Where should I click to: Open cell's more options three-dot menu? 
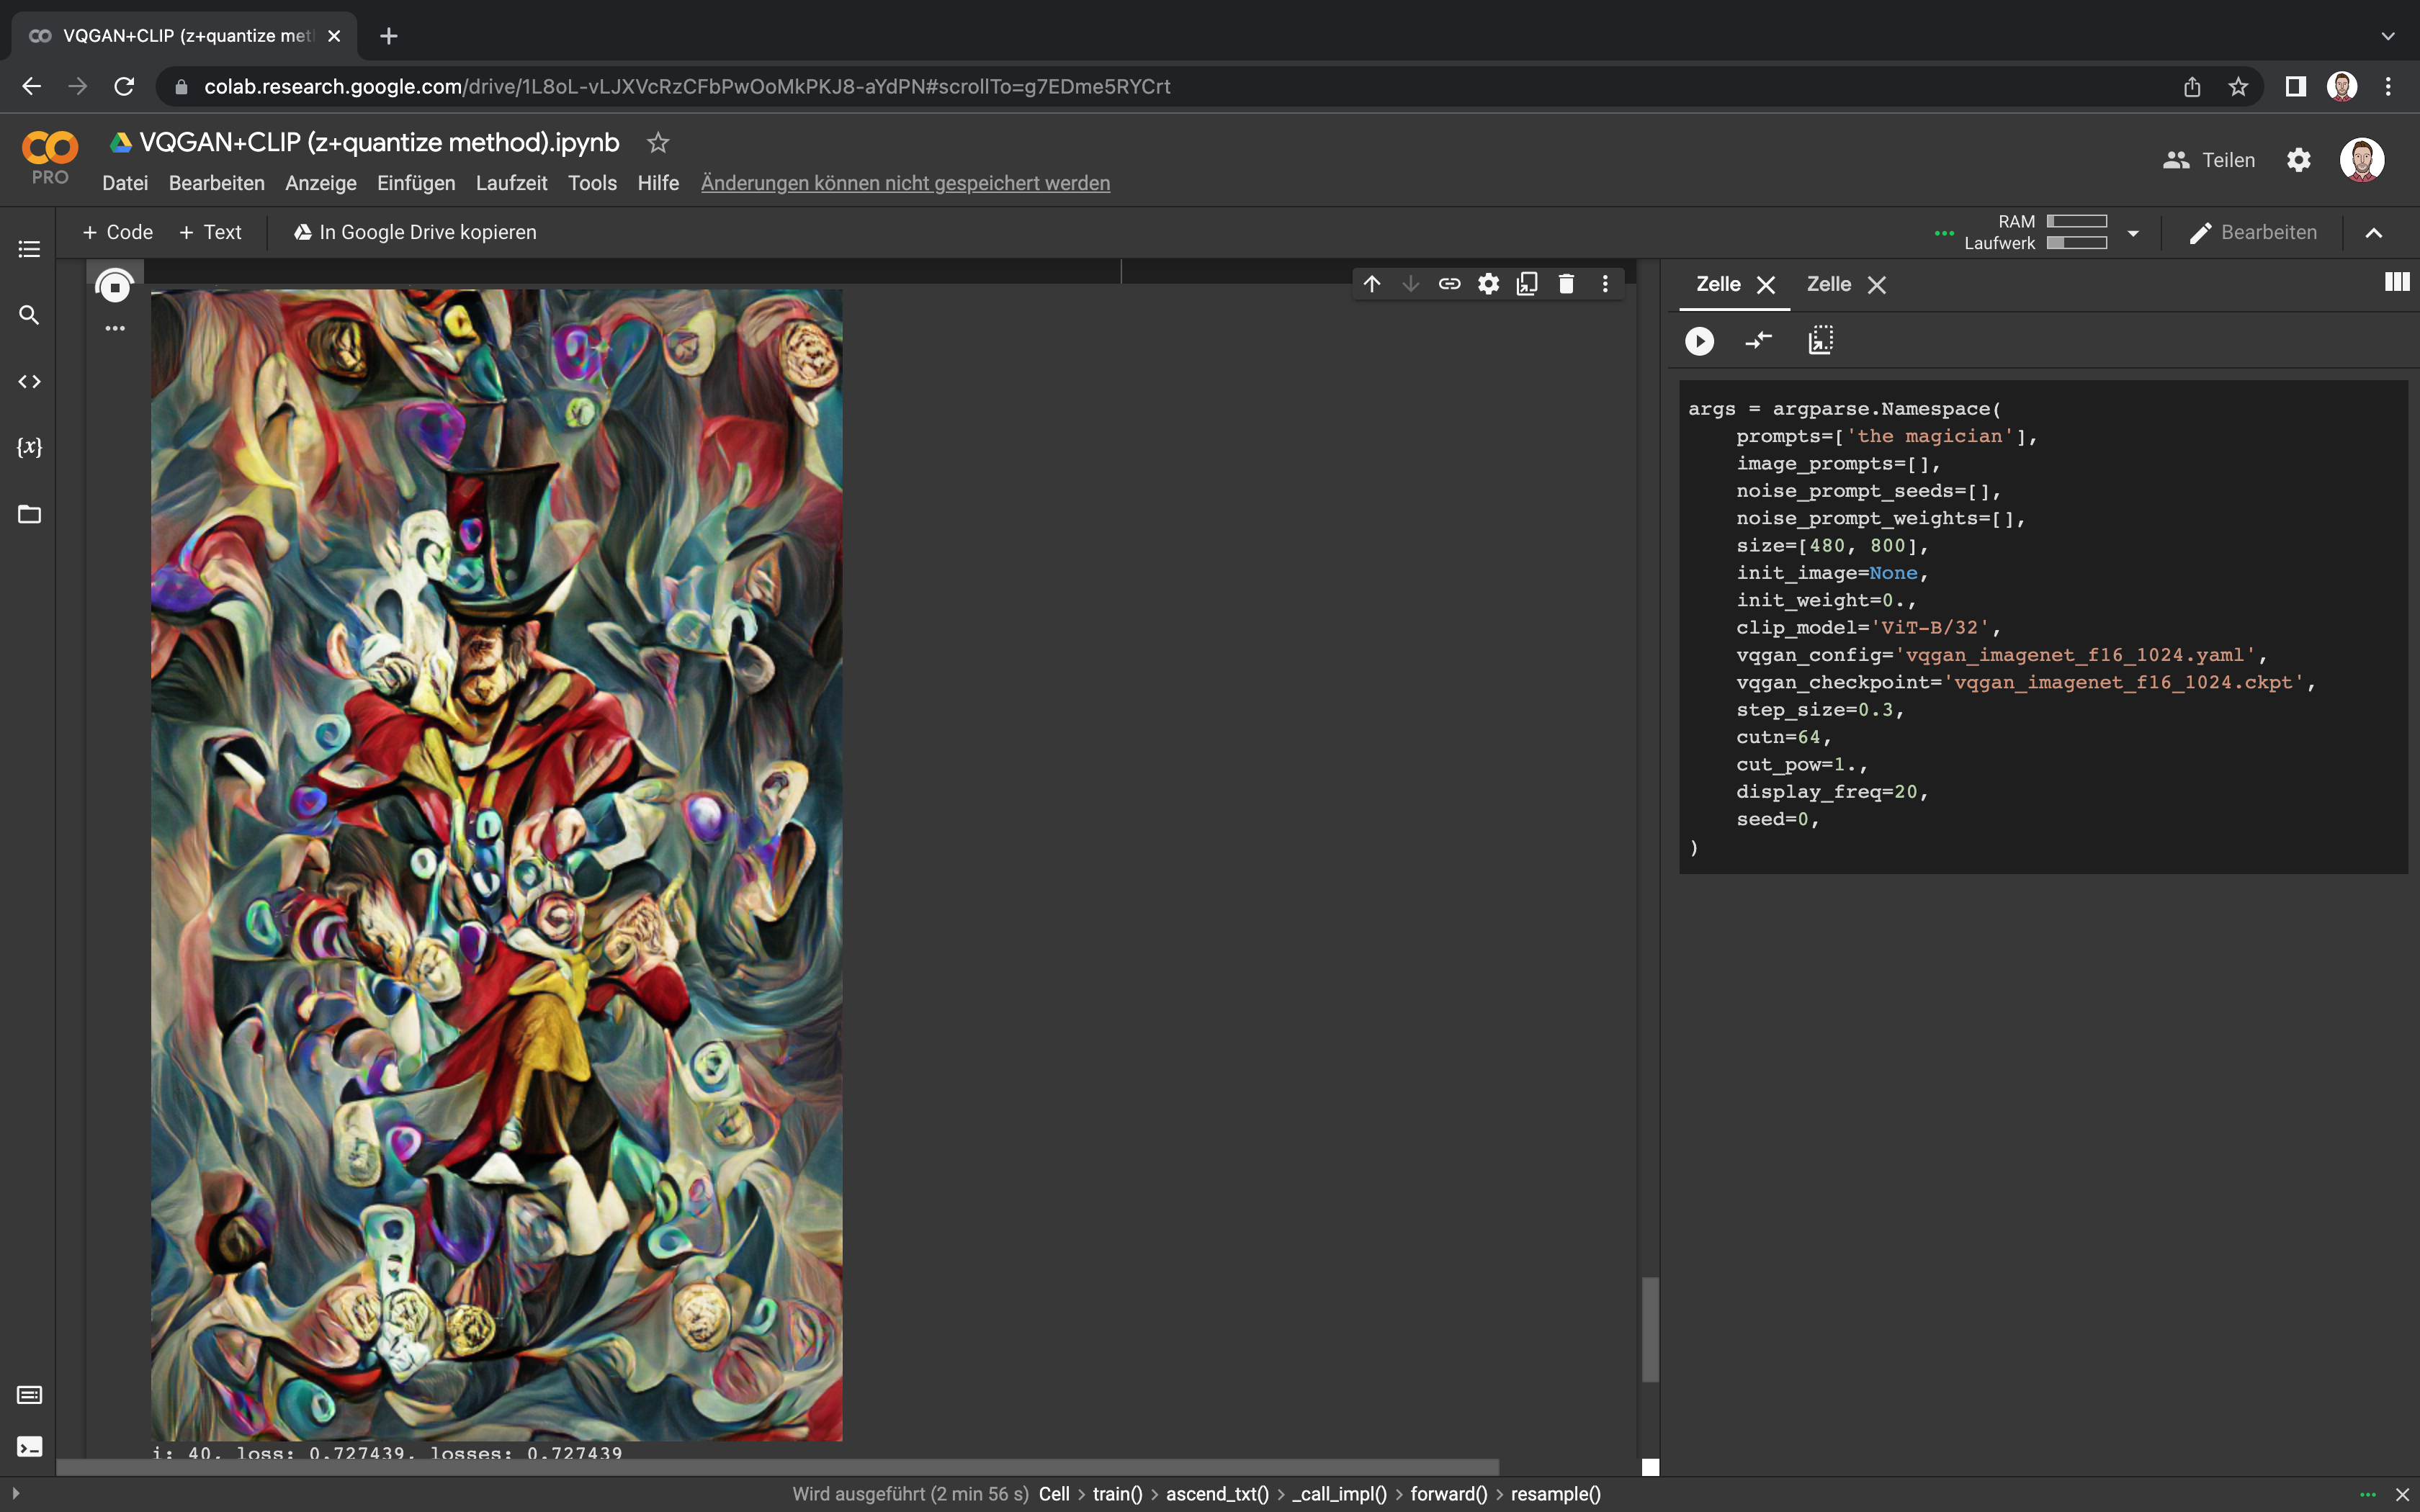[1605, 284]
